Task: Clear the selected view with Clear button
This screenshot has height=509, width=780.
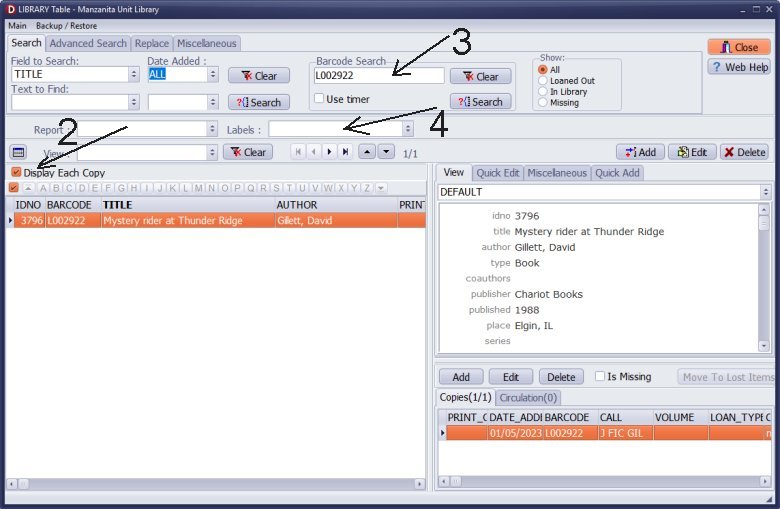Action: [x=248, y=152]
